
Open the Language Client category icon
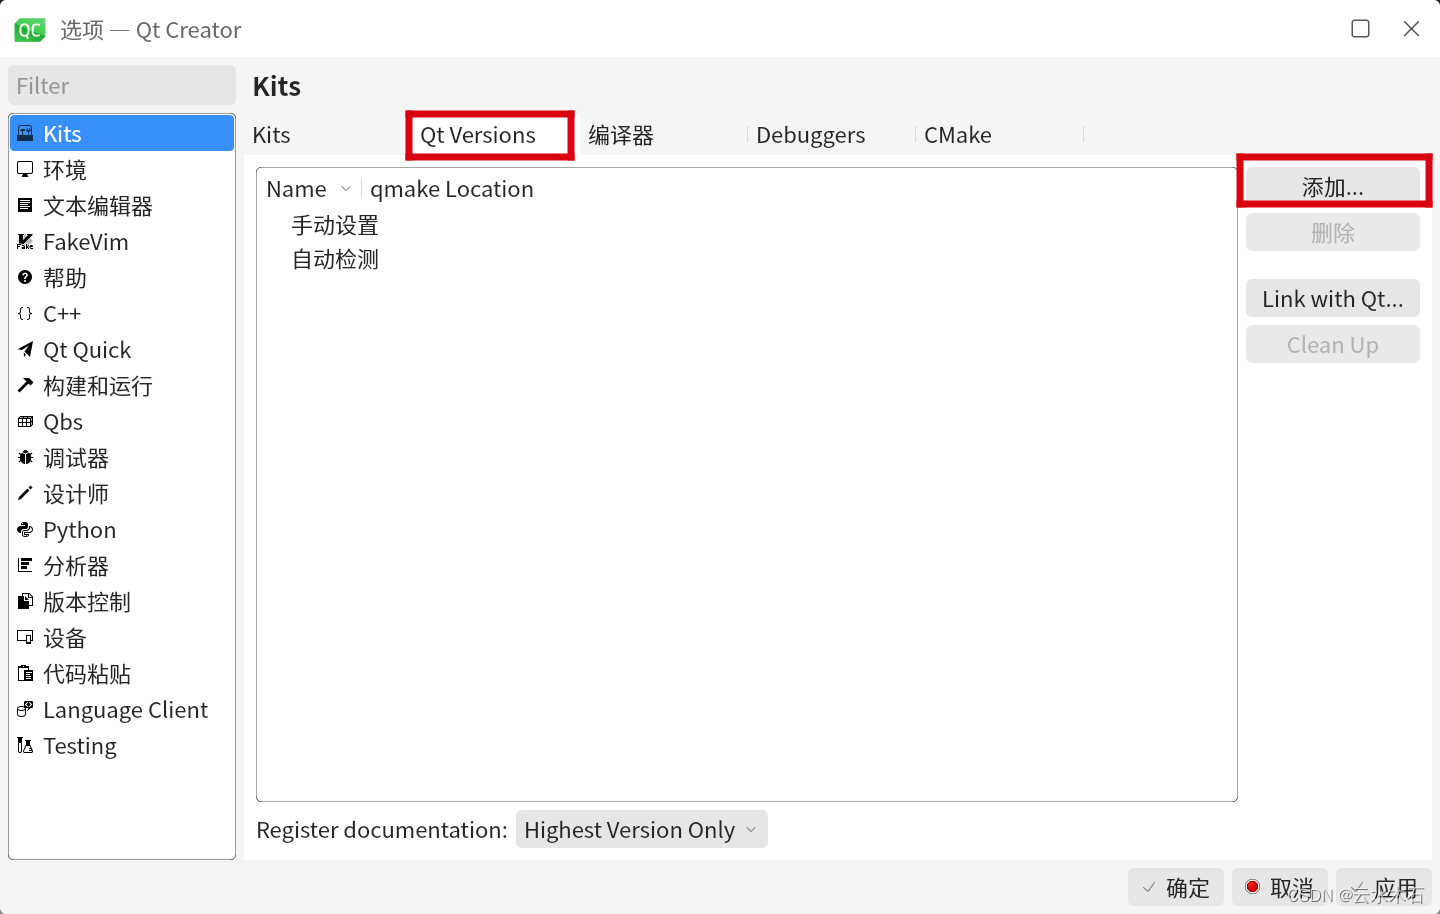pos(25,710)
